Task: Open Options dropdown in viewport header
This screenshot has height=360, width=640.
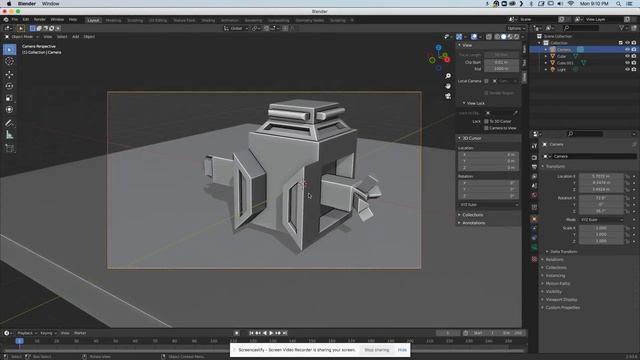Action: click(516, 29)
